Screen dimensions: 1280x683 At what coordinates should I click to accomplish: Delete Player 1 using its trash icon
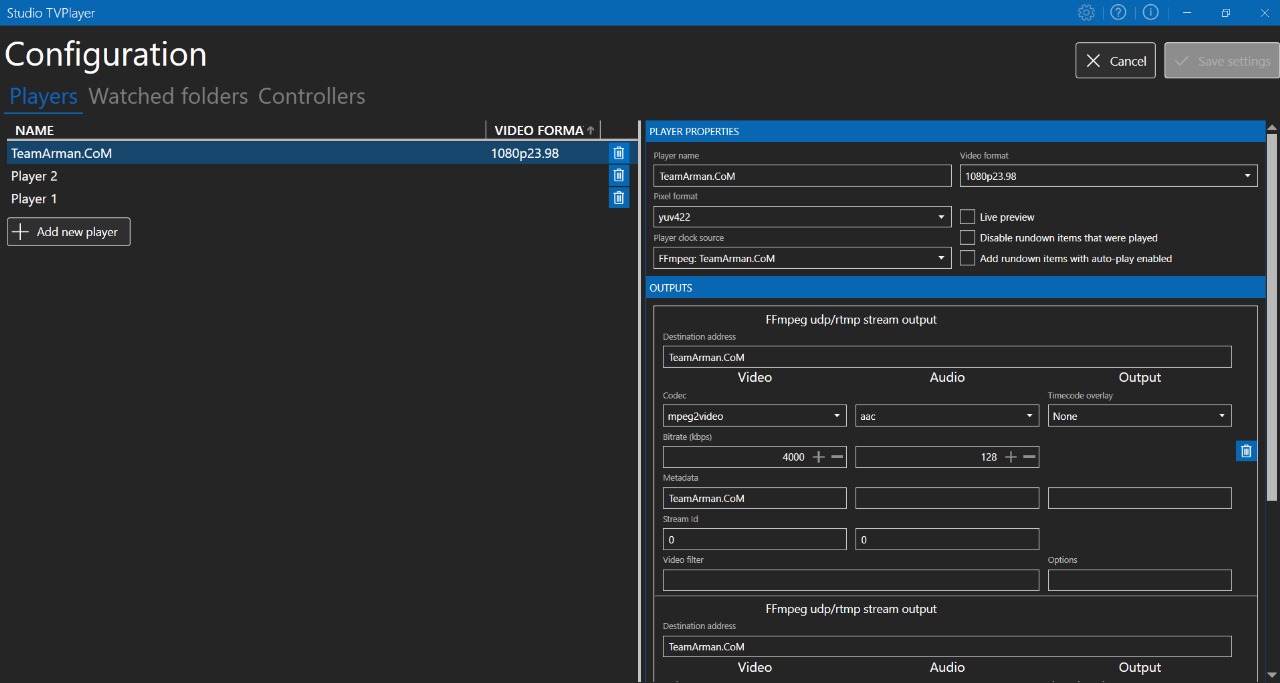(619, 198)
